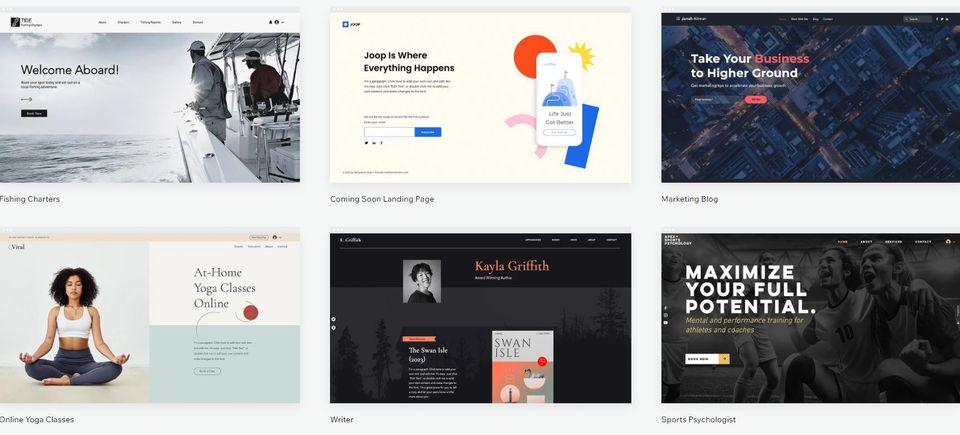Image resolution: width=960 pixels, height=435 pixels.
Task: Click the email input field in Joop template
Action: [x=389, y=132]
